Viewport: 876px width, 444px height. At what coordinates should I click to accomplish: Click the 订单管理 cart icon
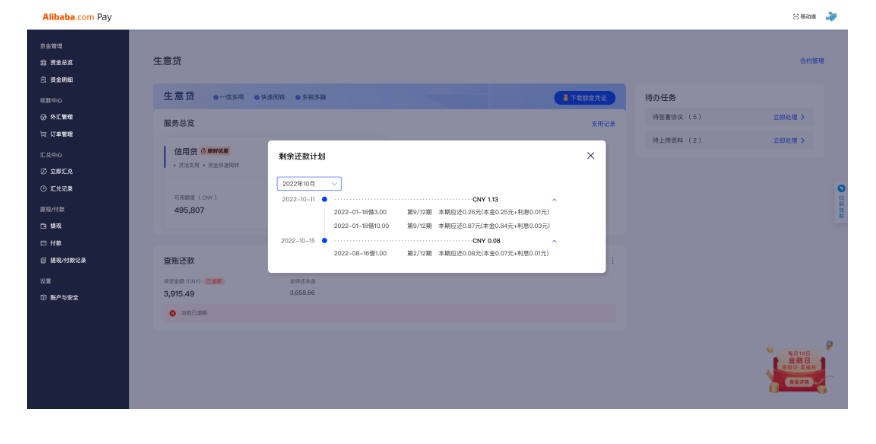[x=44, y=134]
